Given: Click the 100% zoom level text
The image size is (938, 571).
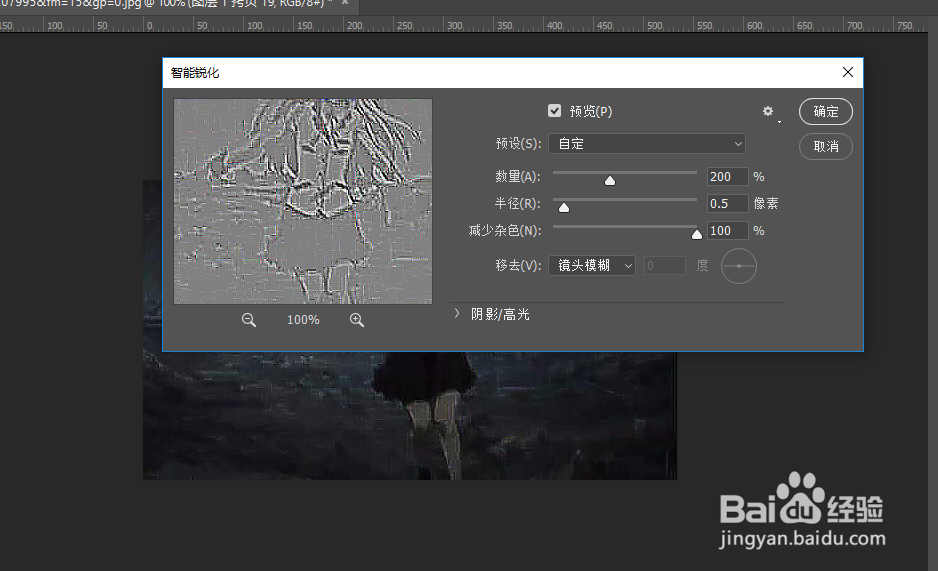Looking at the screenshot, I should click(x=303, y=320).
